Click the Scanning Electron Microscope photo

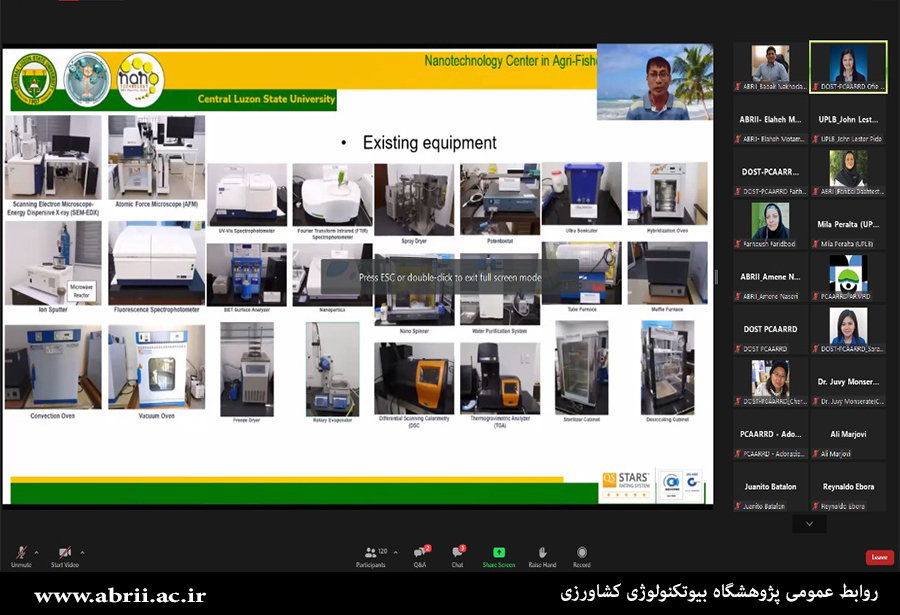point(53,157)
